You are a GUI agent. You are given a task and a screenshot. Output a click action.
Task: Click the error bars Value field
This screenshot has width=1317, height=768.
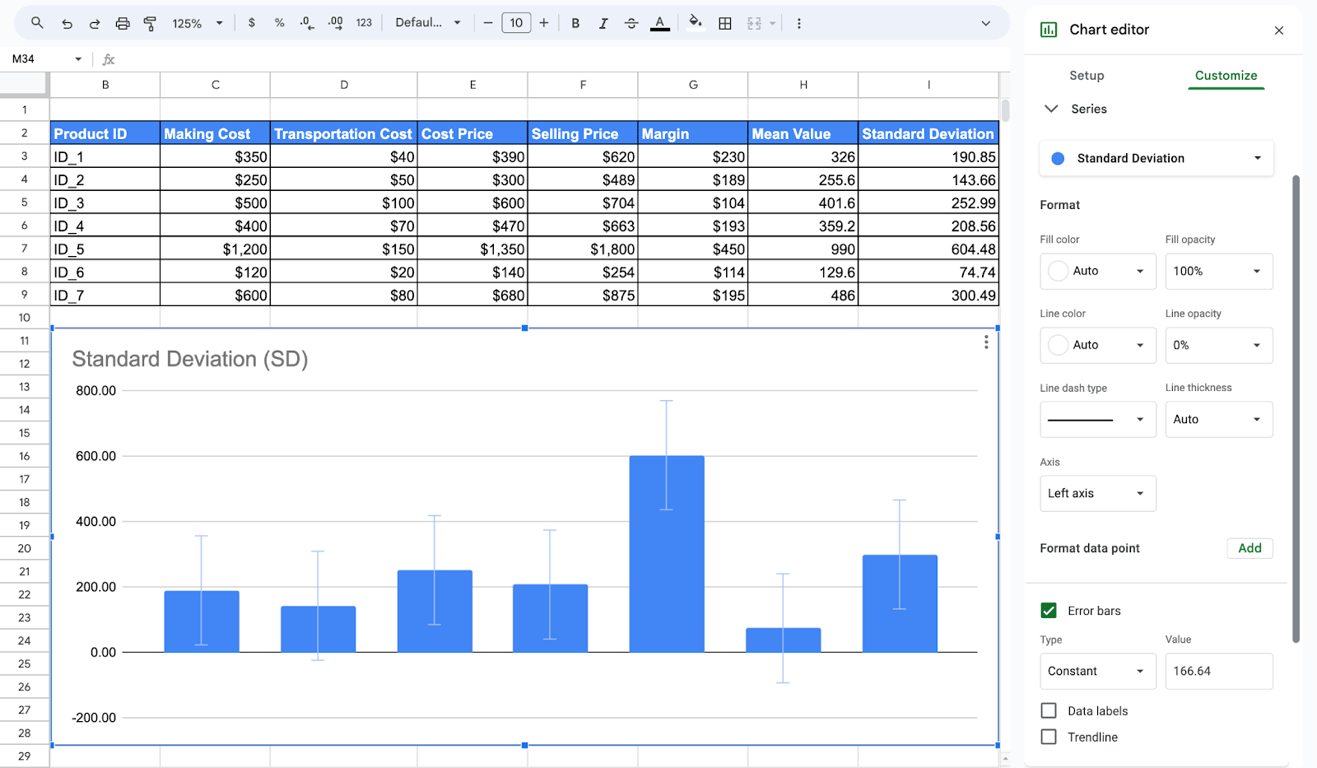click(1219, 671)
